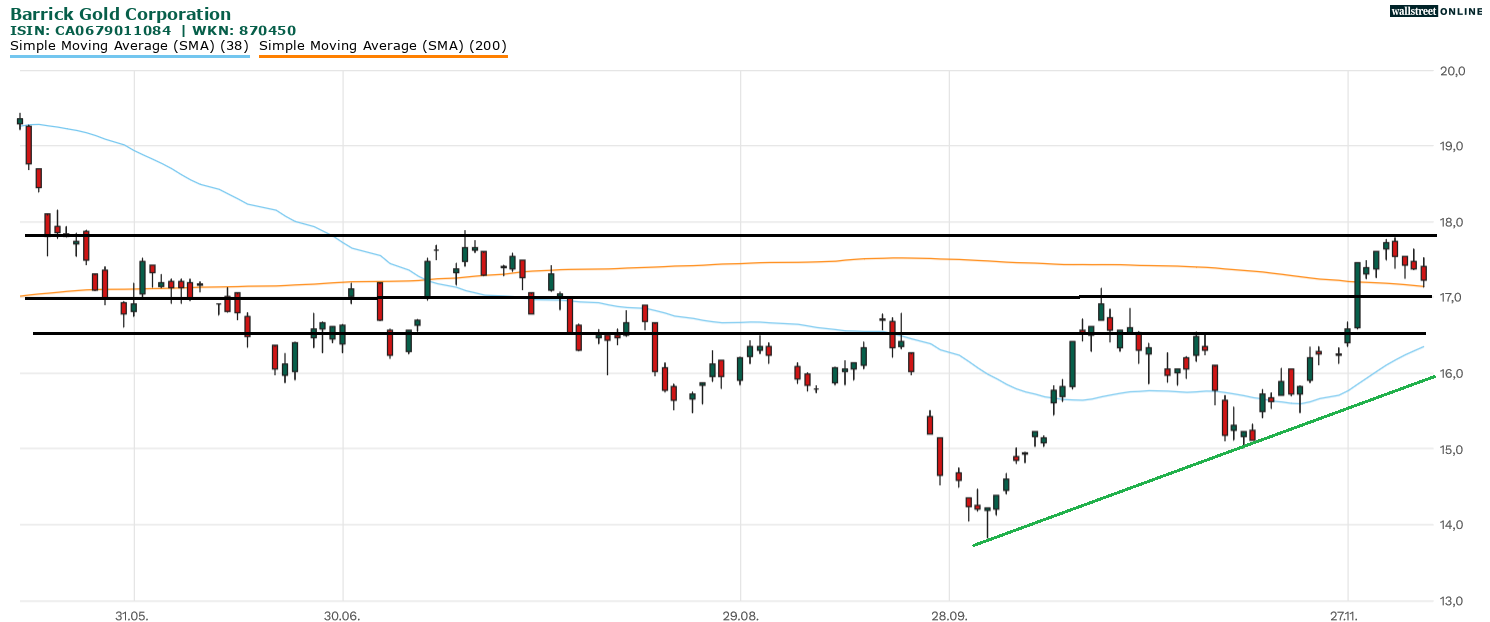The image size is (1490, 622).
Task: Click the orange SMA 200 legend line
Action: click(383, 56)
